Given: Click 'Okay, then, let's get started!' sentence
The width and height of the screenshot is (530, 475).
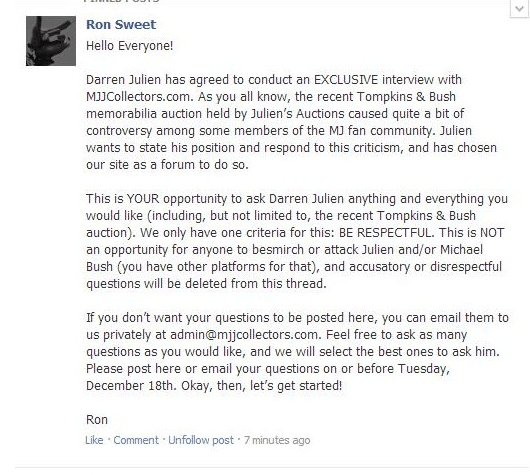Looking at the screenshot, I should pos(262,386).
